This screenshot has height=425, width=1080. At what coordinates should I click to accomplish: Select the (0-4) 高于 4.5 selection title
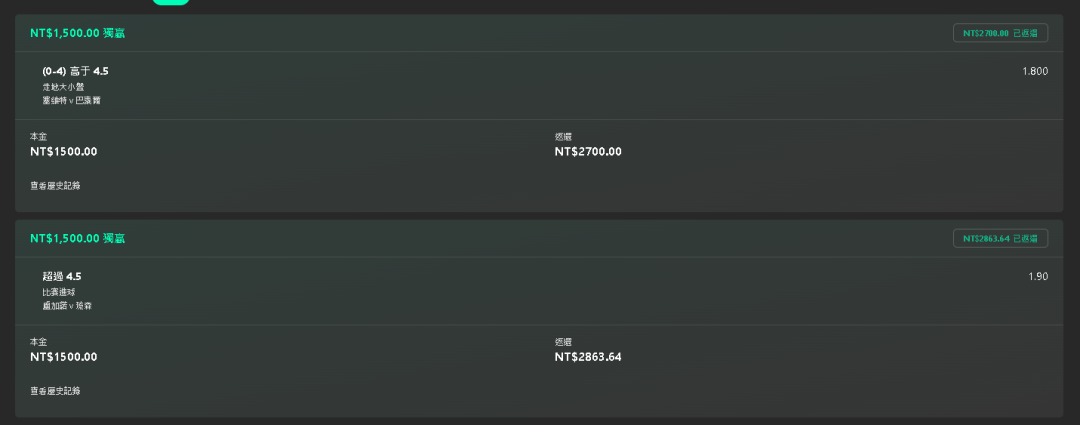tap(75, 71)
